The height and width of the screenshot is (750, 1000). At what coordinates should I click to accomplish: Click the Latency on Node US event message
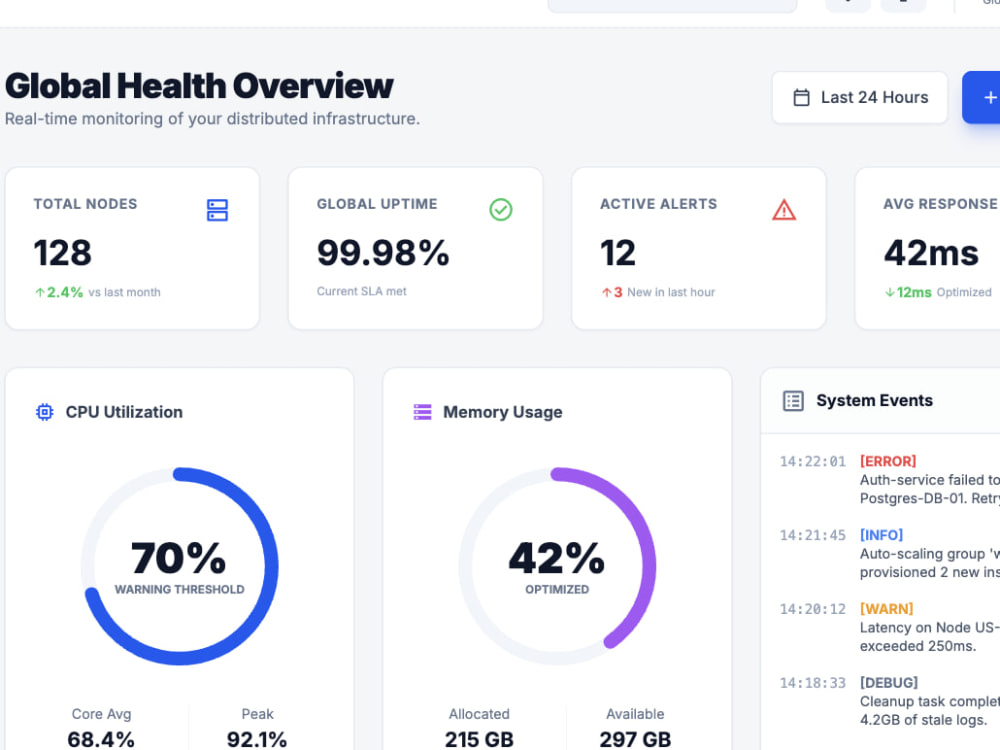pos(929,637)
